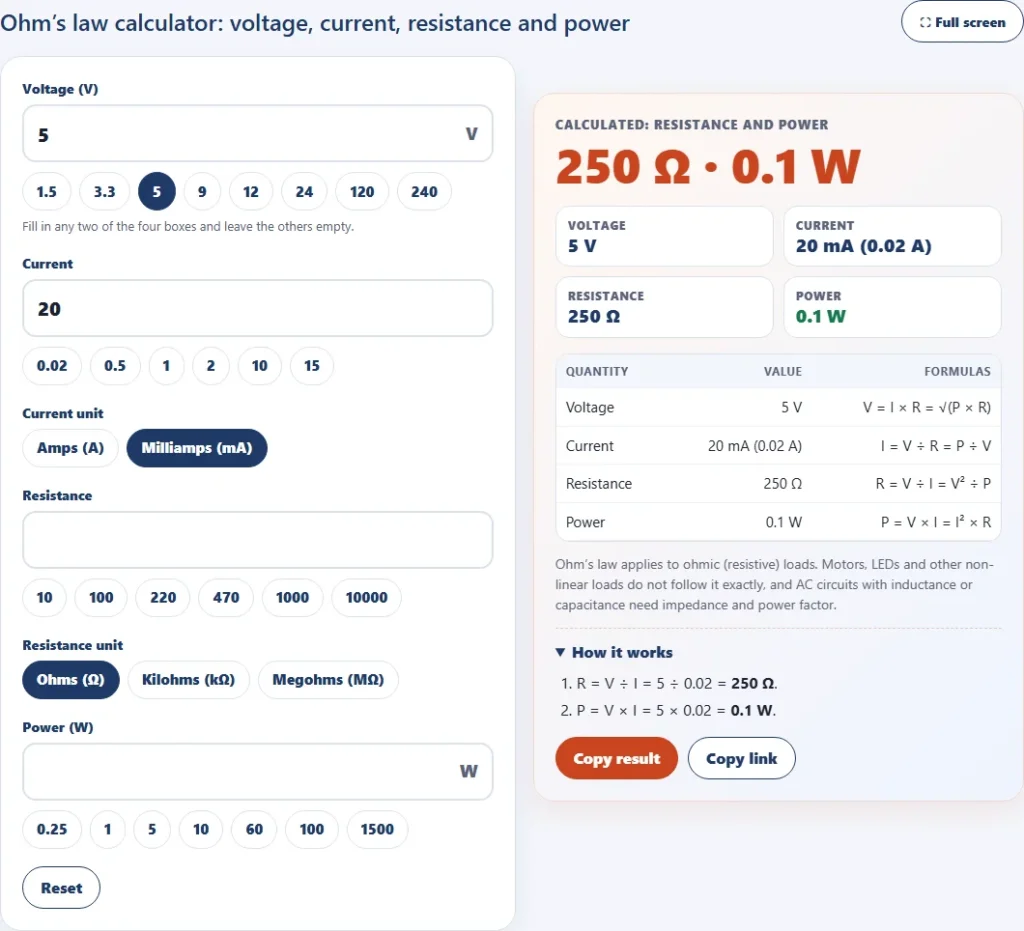
Task: Choose the current preset 1
Action: [167, 366]
